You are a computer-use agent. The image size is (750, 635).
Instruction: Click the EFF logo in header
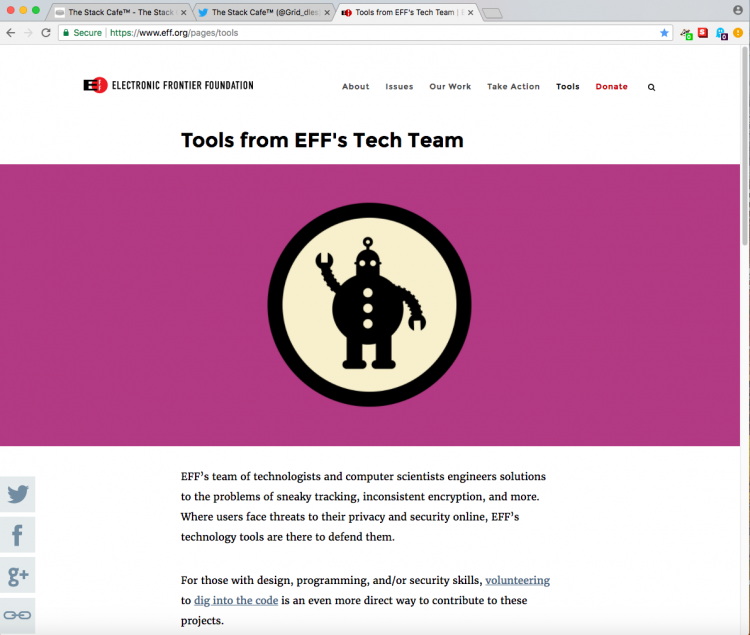point(95,85)
